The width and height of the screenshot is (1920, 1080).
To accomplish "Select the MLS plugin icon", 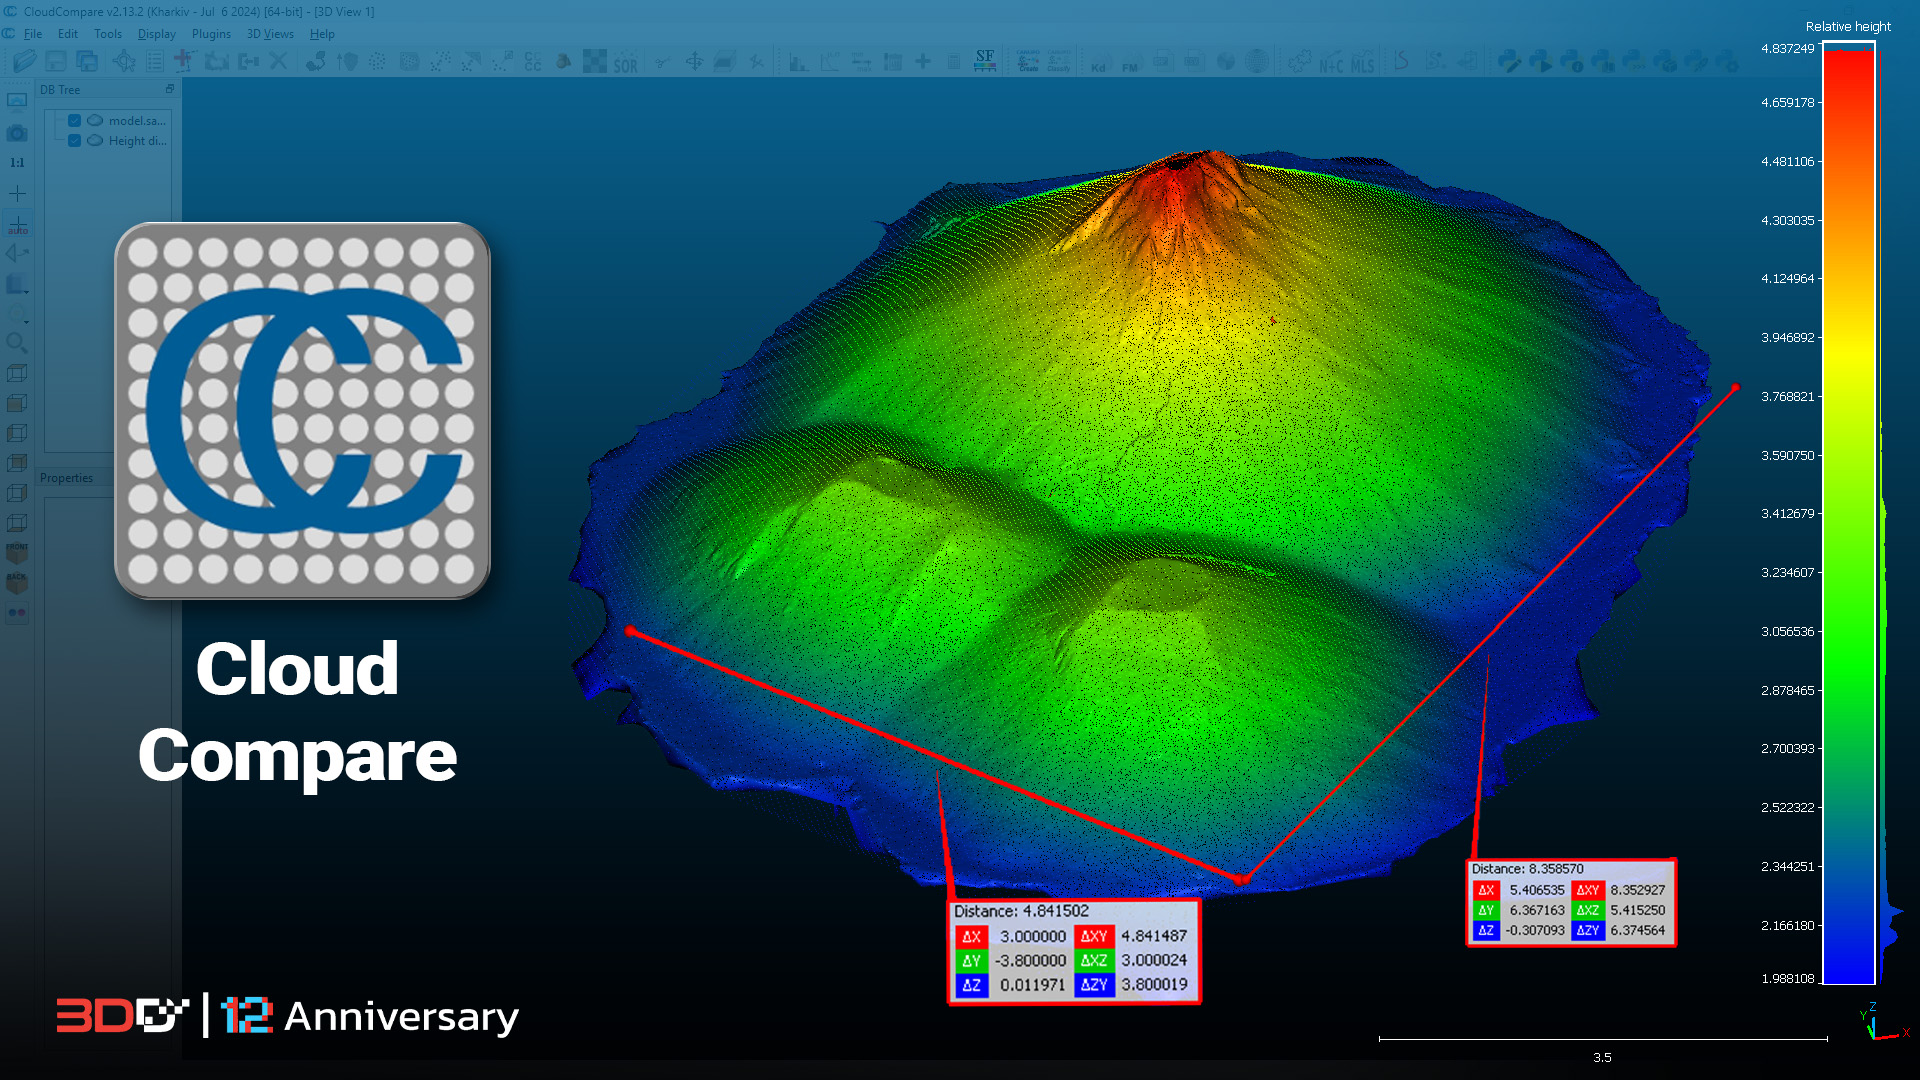I will [1363, 63].
